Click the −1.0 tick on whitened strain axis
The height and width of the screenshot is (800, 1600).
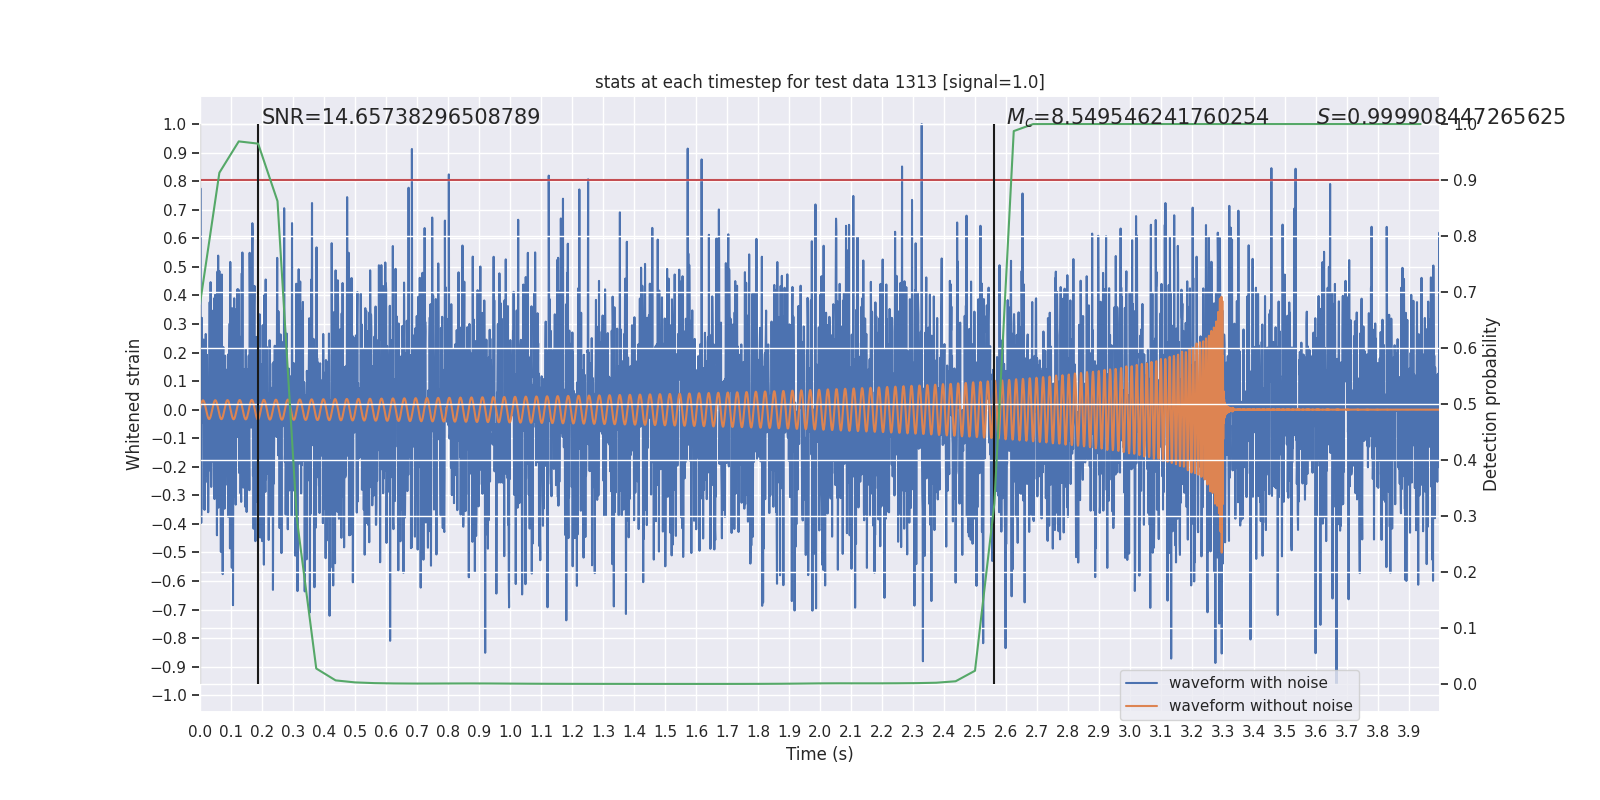(174, 696)
